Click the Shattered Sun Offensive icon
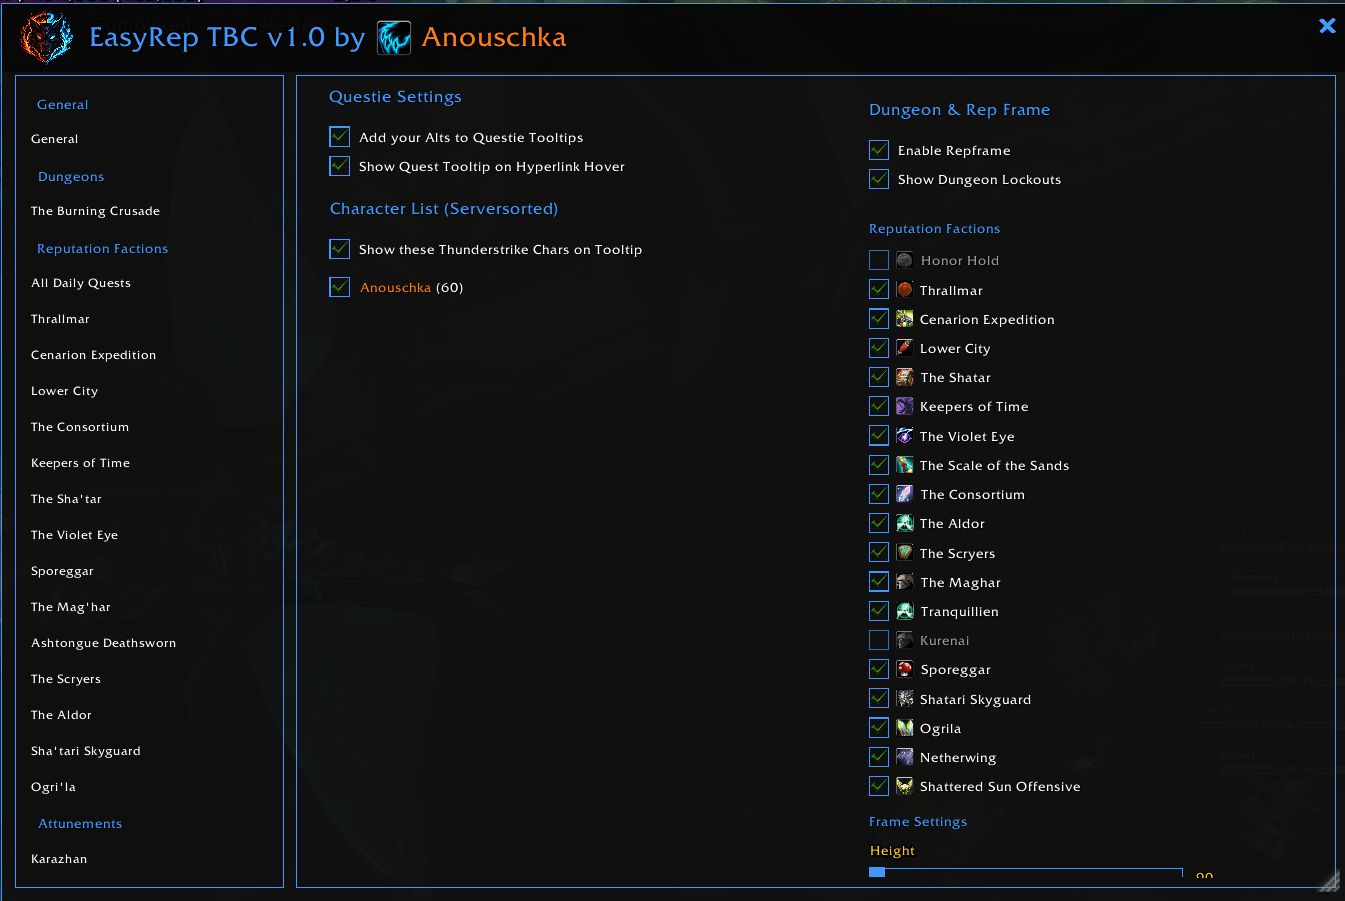The image size is (1345, 901). pos(905,786)
